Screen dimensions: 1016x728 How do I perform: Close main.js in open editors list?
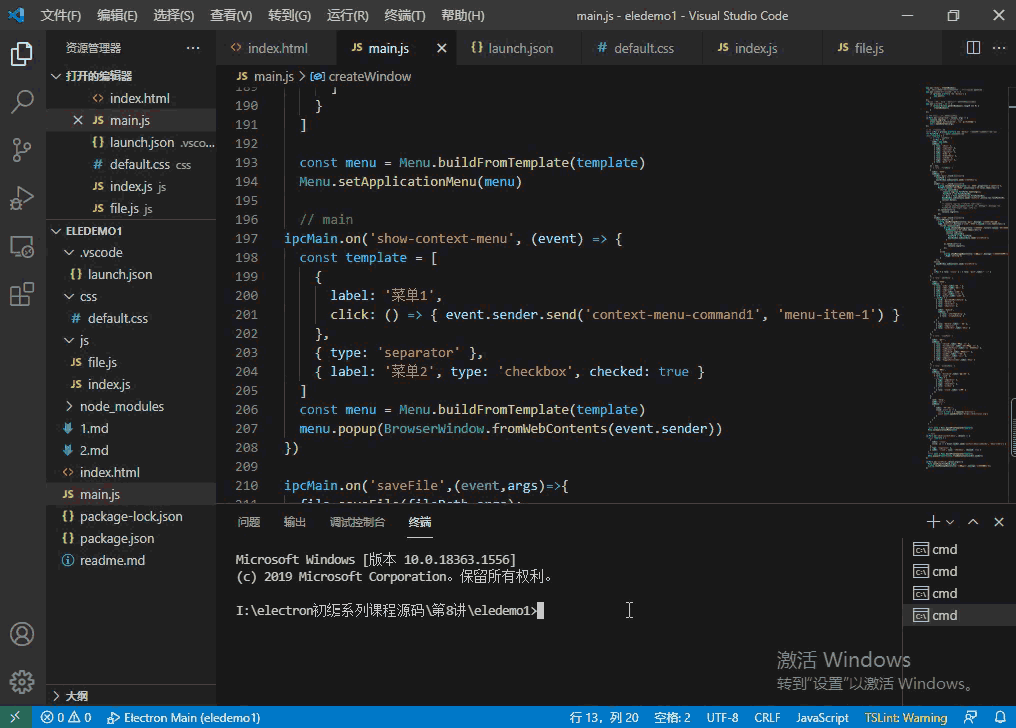point(78,120)
